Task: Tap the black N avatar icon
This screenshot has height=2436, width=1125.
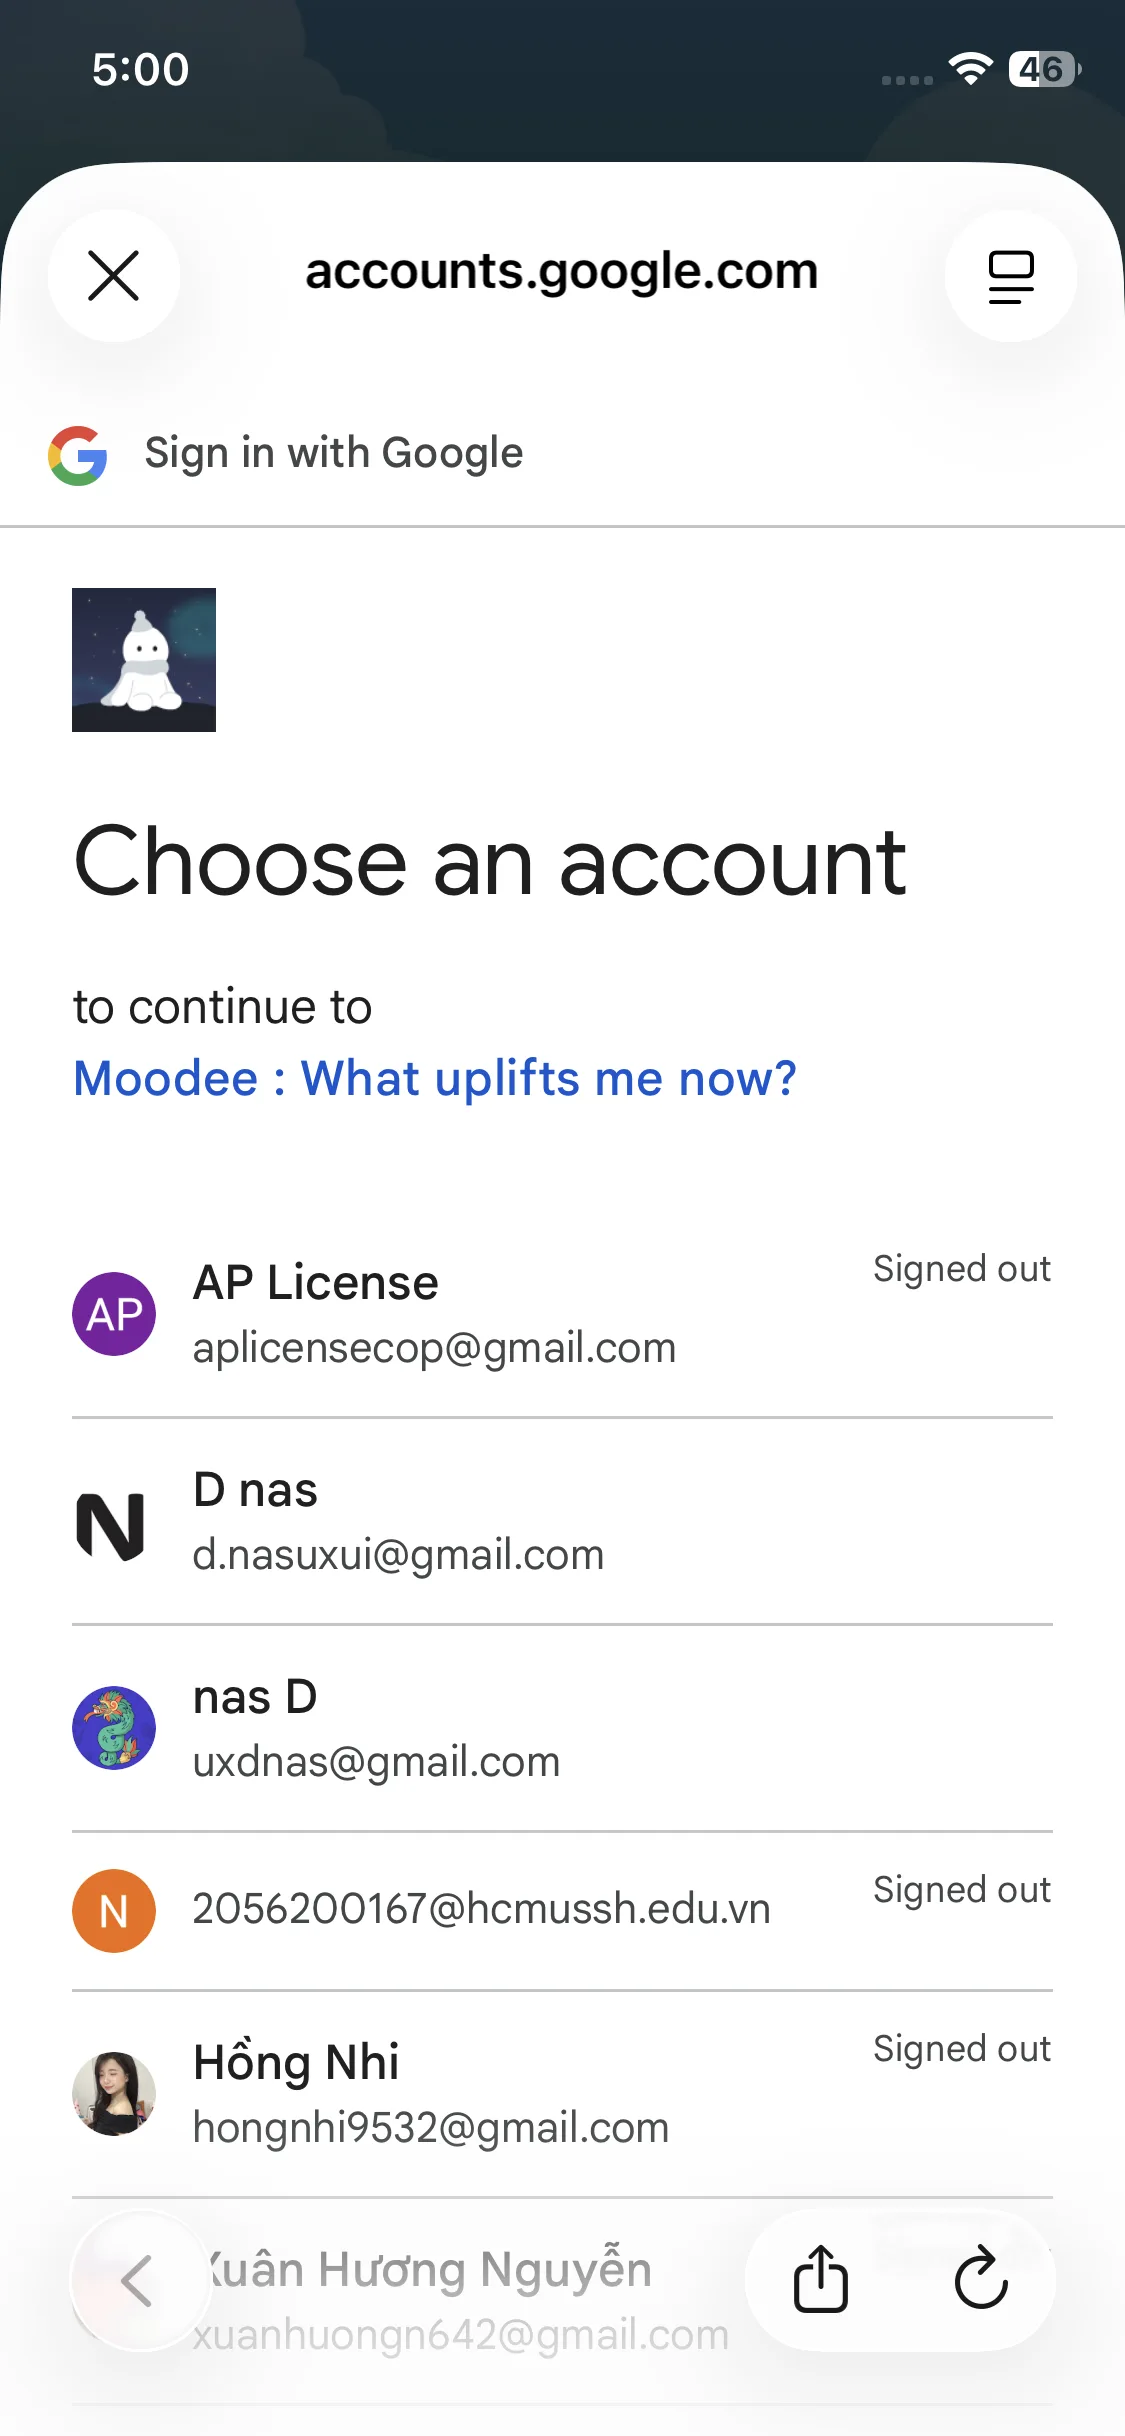Action: 111,1525
